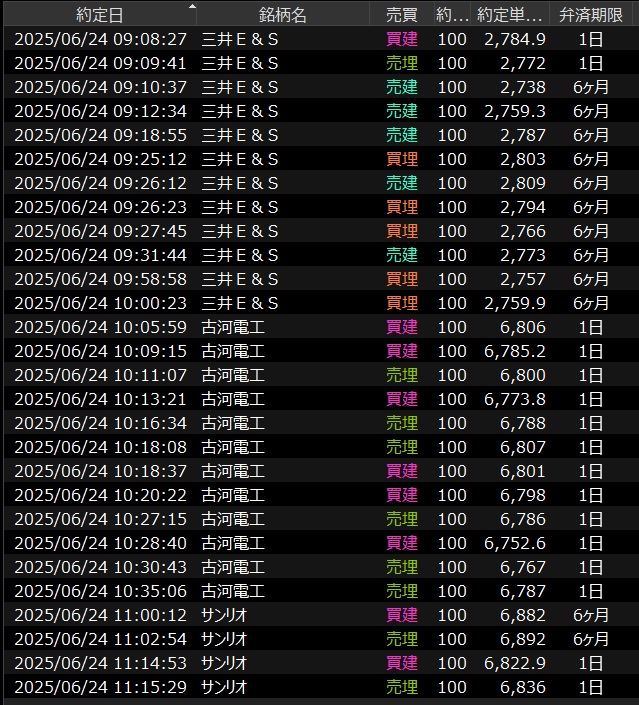
Task: Select the 11:00:12 サンリオ timestamp
Action: coord(100,615)
